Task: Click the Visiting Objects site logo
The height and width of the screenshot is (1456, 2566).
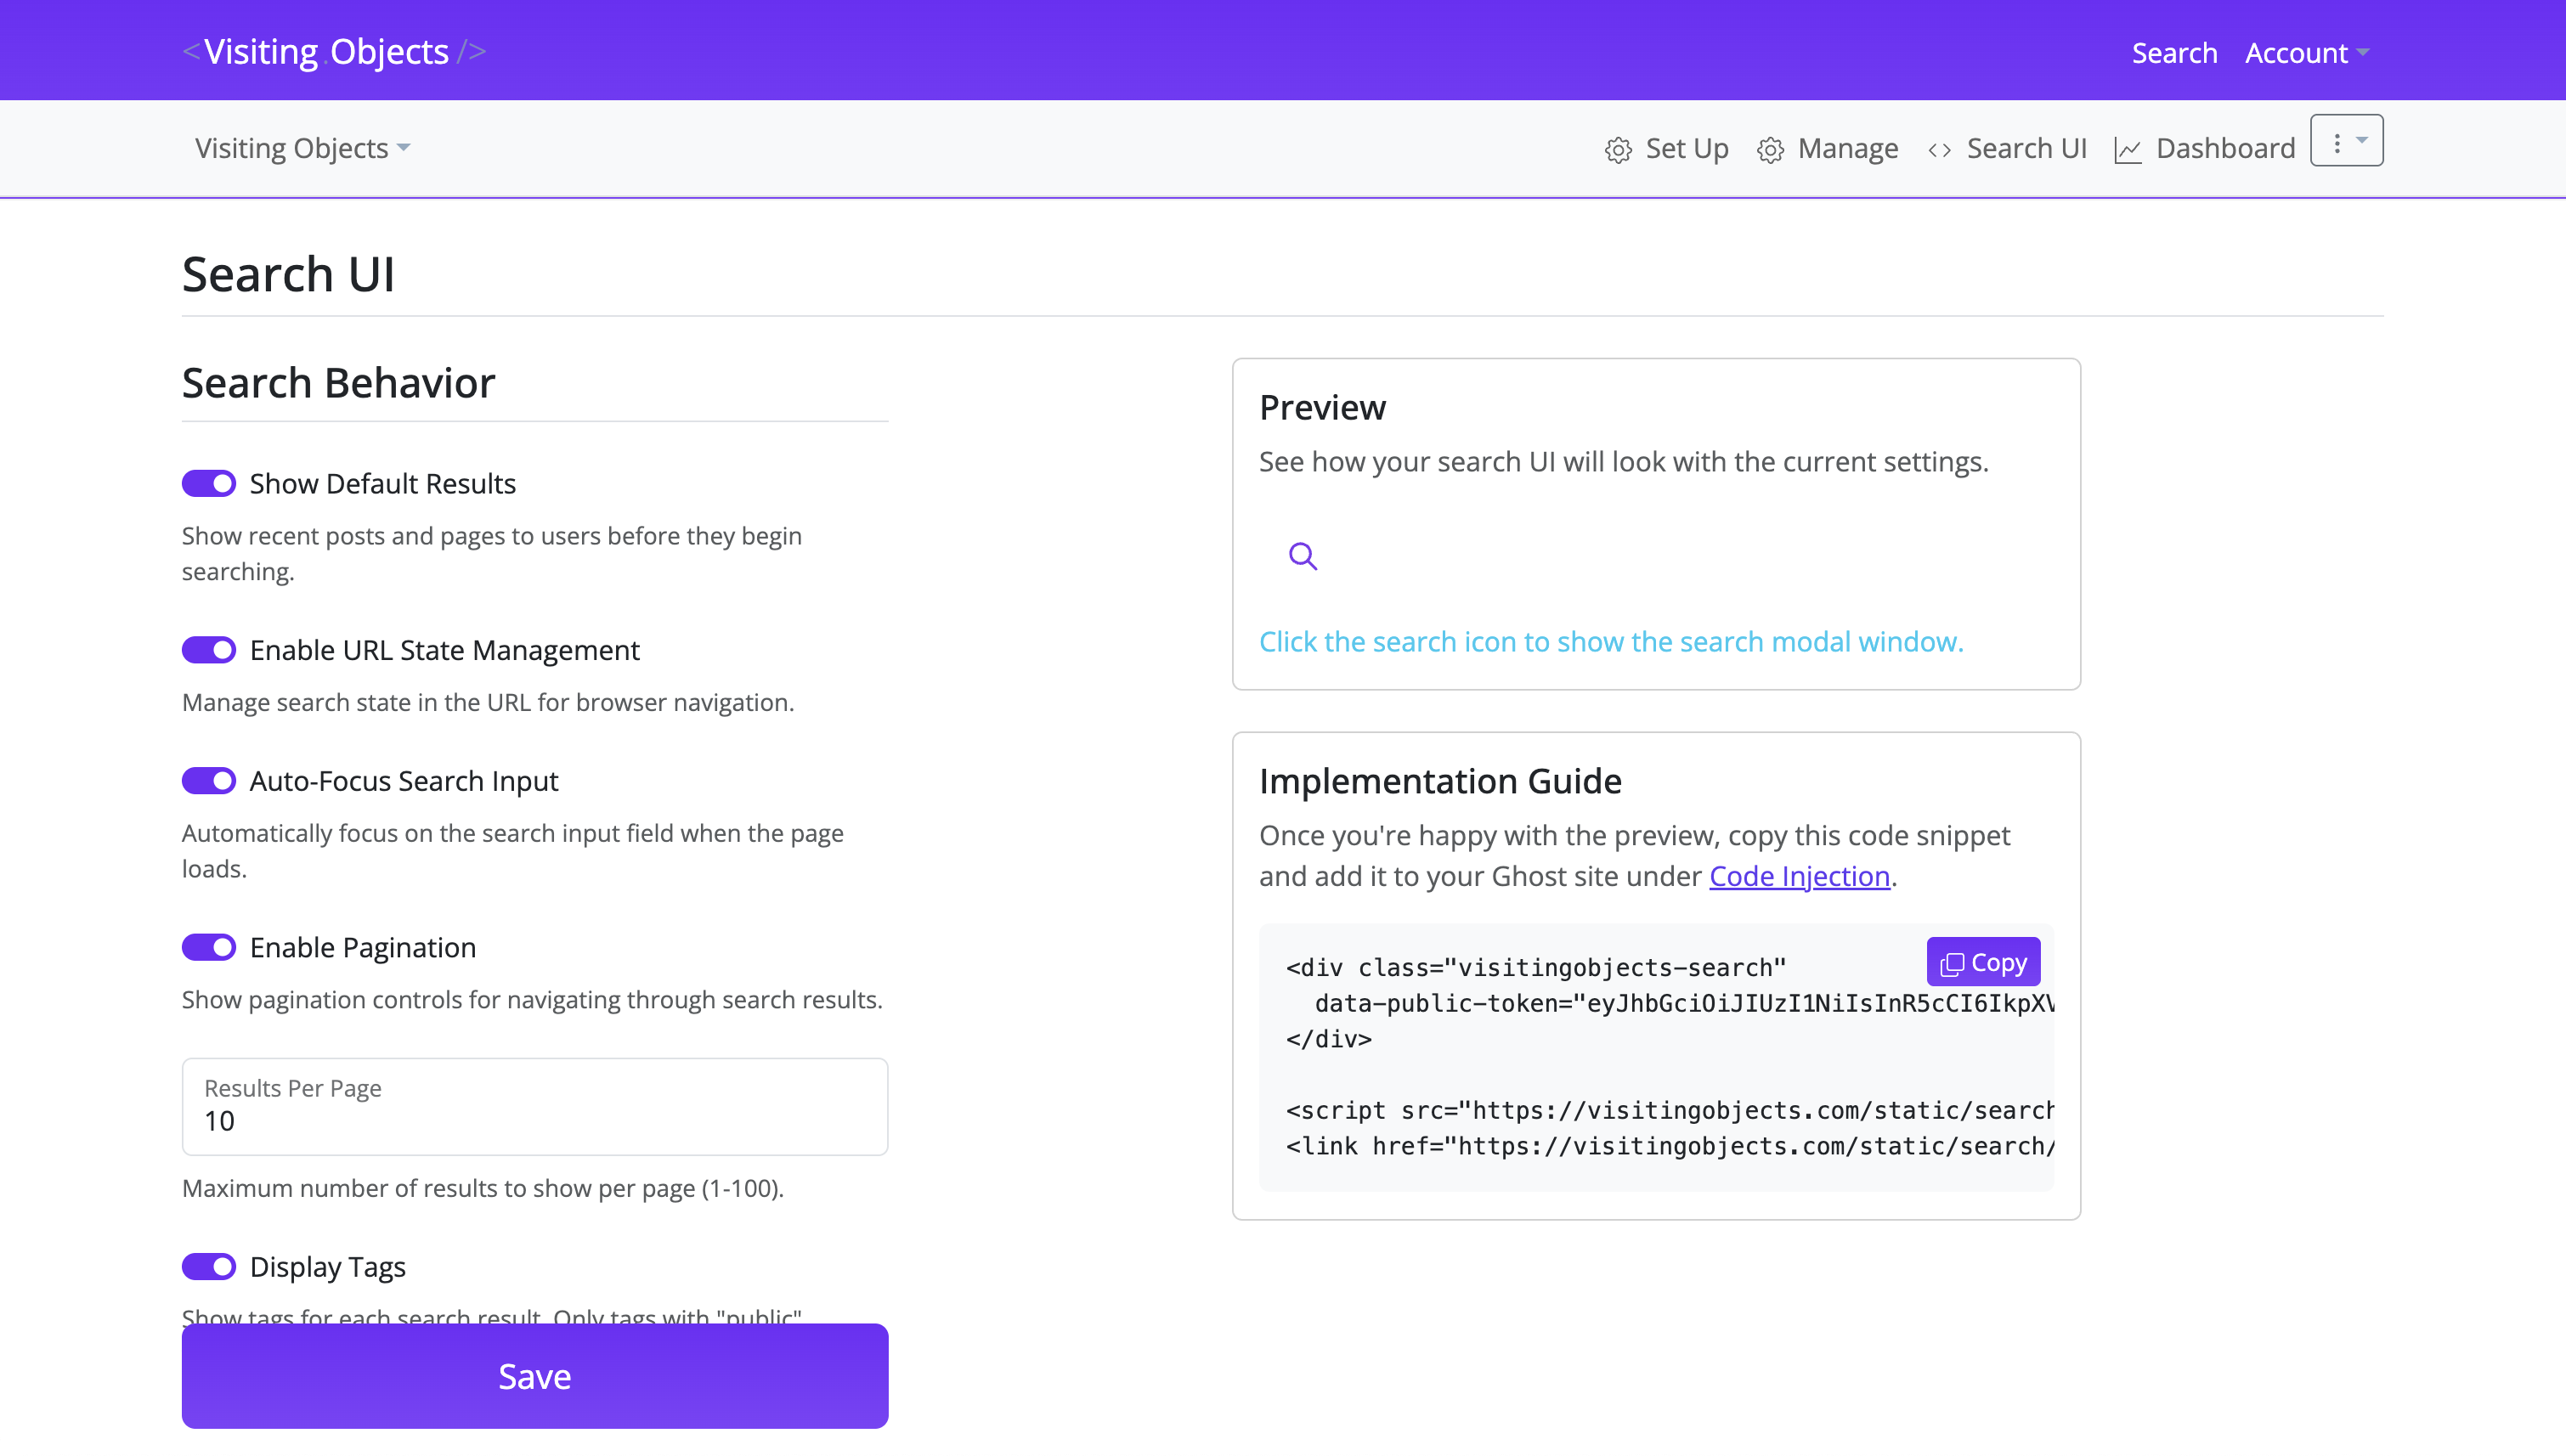Action: tap(334, 50)
